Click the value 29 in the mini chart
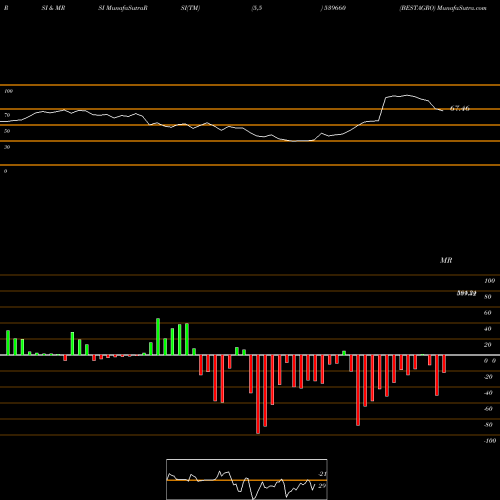Screen dimensions: 500x500 coord(322,486)
